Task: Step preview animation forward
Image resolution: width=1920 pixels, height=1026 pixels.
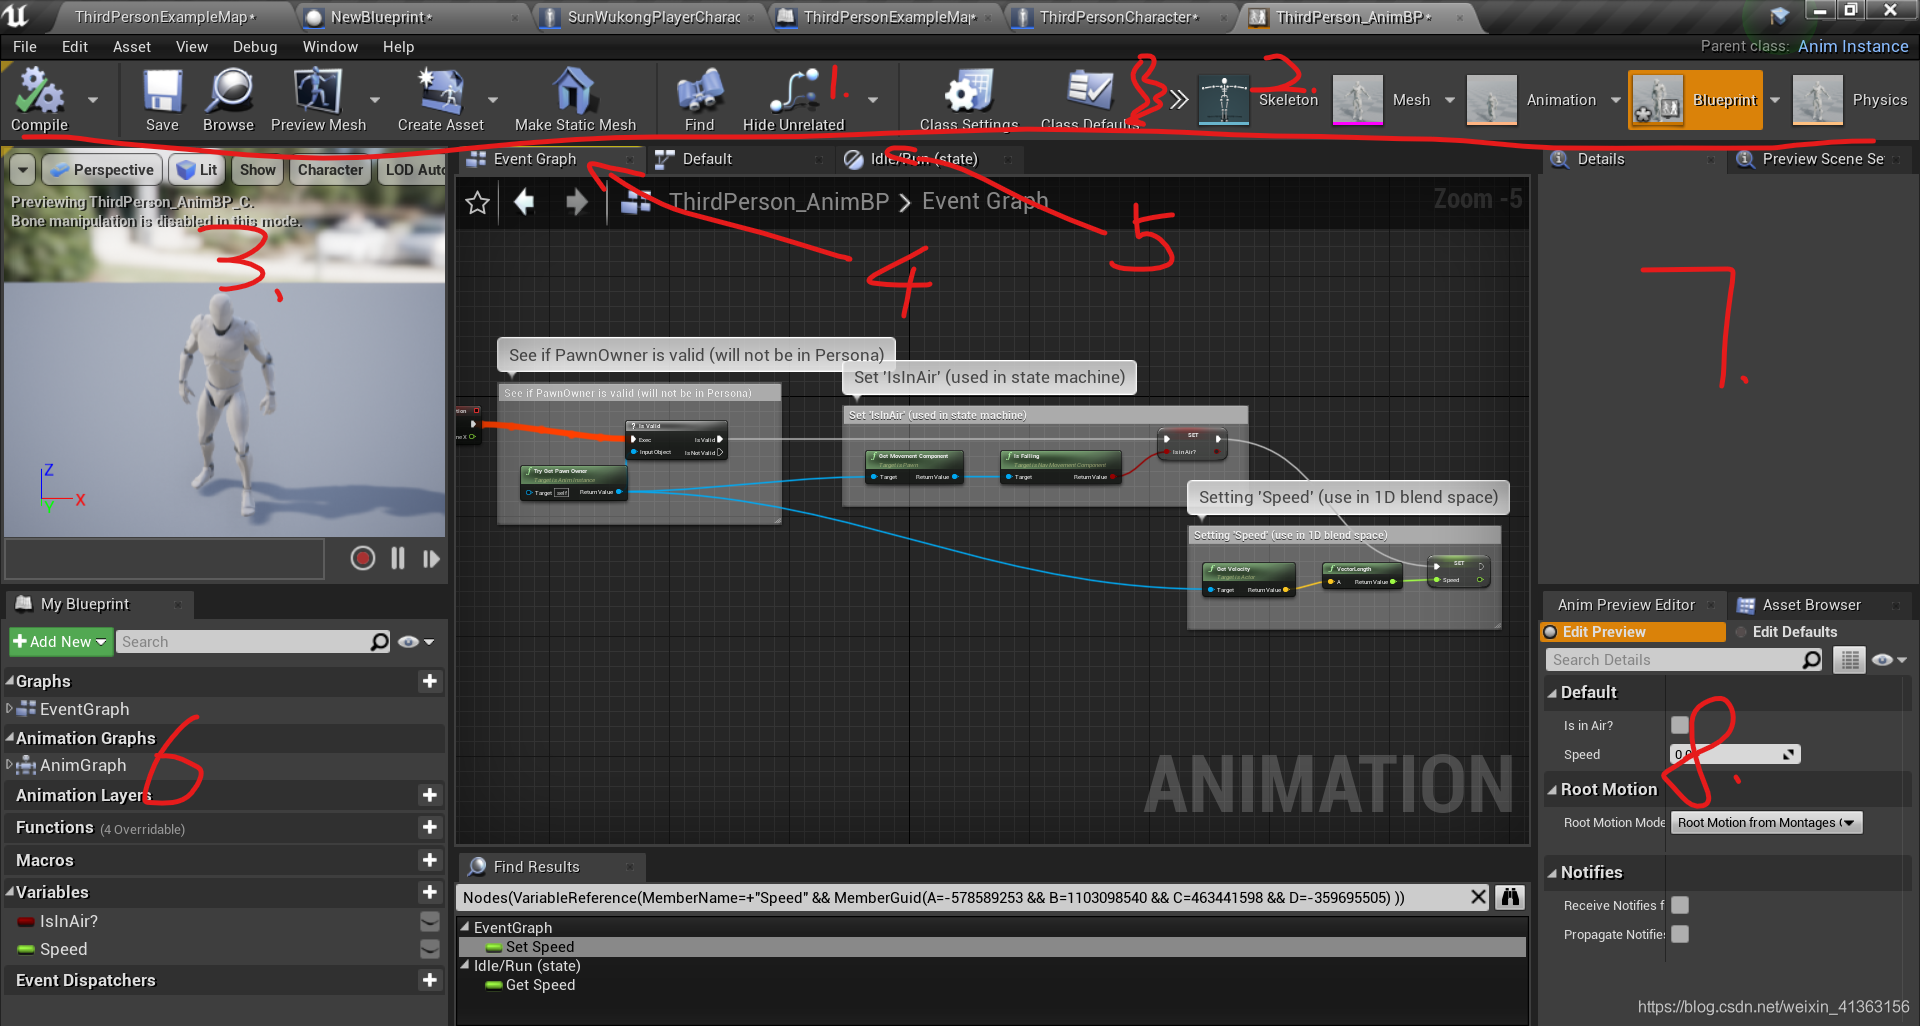Action: tap(431, 558)
